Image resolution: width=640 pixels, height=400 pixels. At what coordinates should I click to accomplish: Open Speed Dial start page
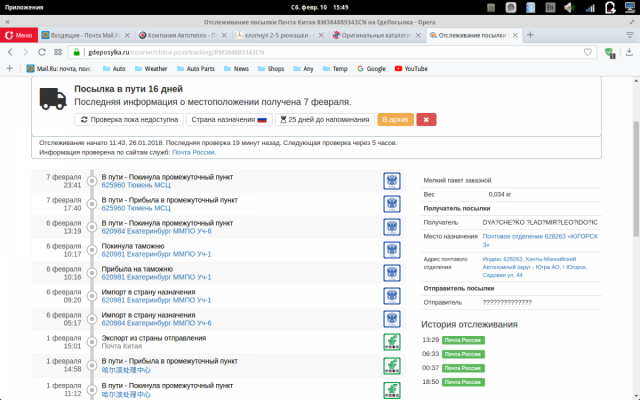click(x=58, y=52)
